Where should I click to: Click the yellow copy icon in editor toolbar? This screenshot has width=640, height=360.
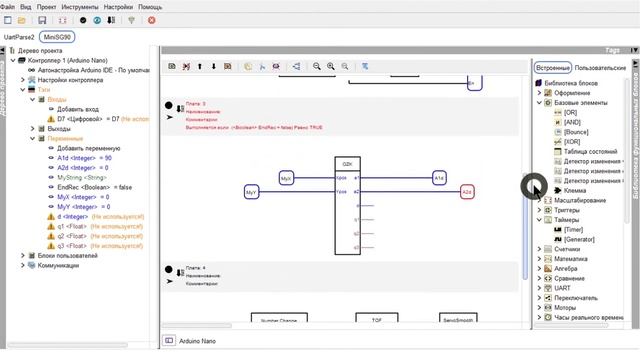(x=248, y=66)
